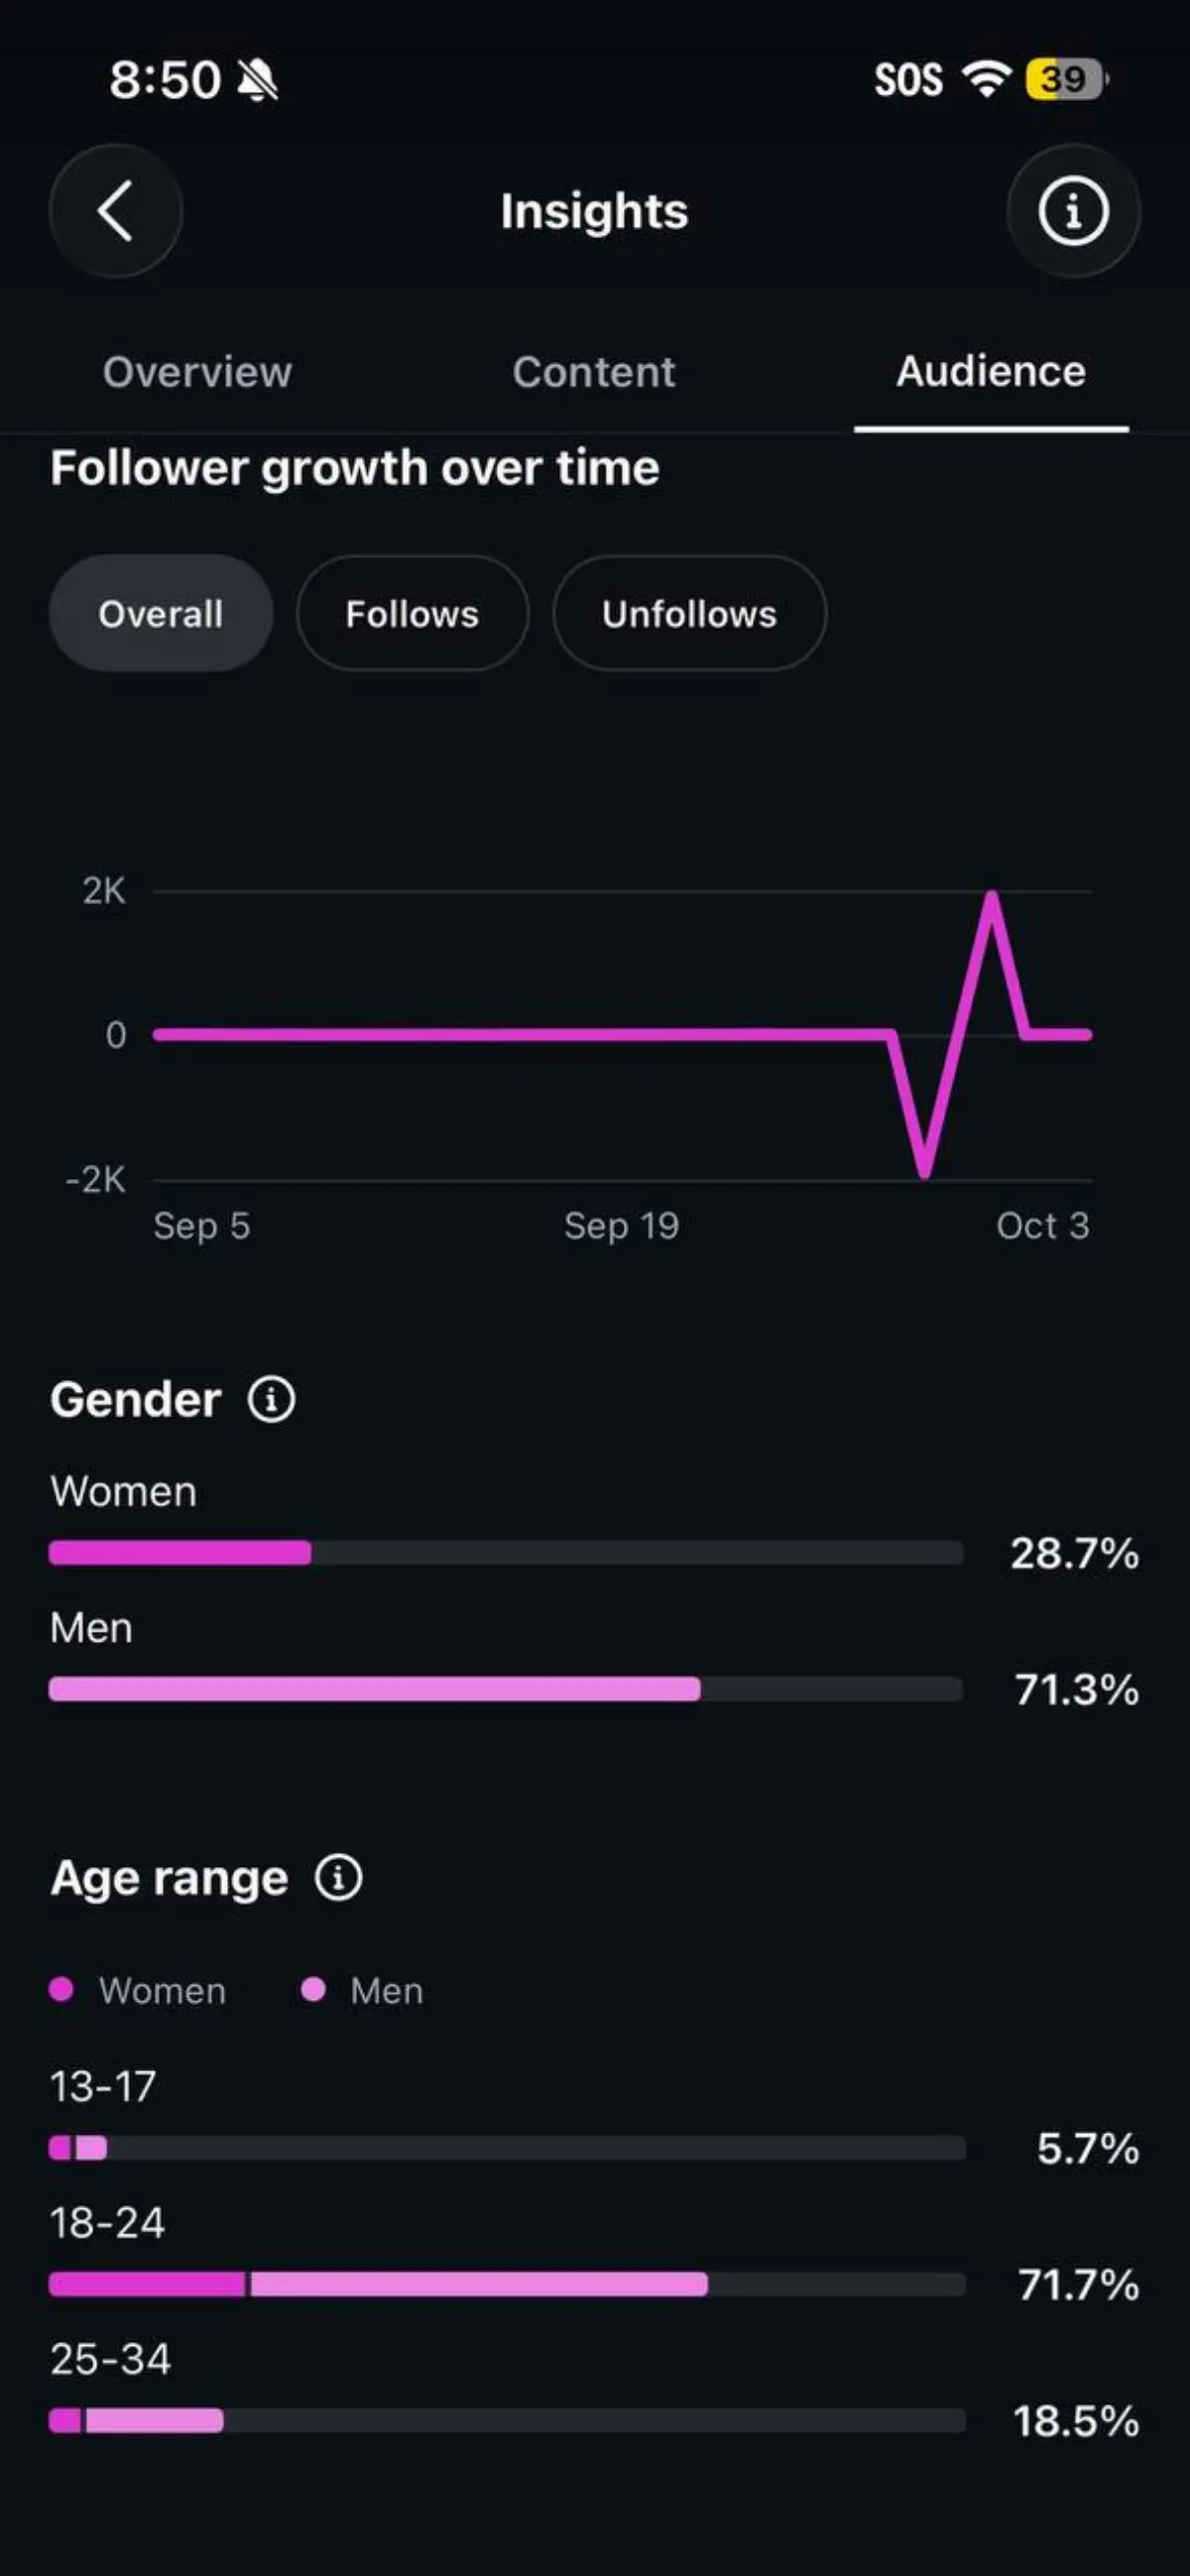This screenshot has width=1190, height=2576.
Task: Open the Audience tab
Action: point(991,372)
